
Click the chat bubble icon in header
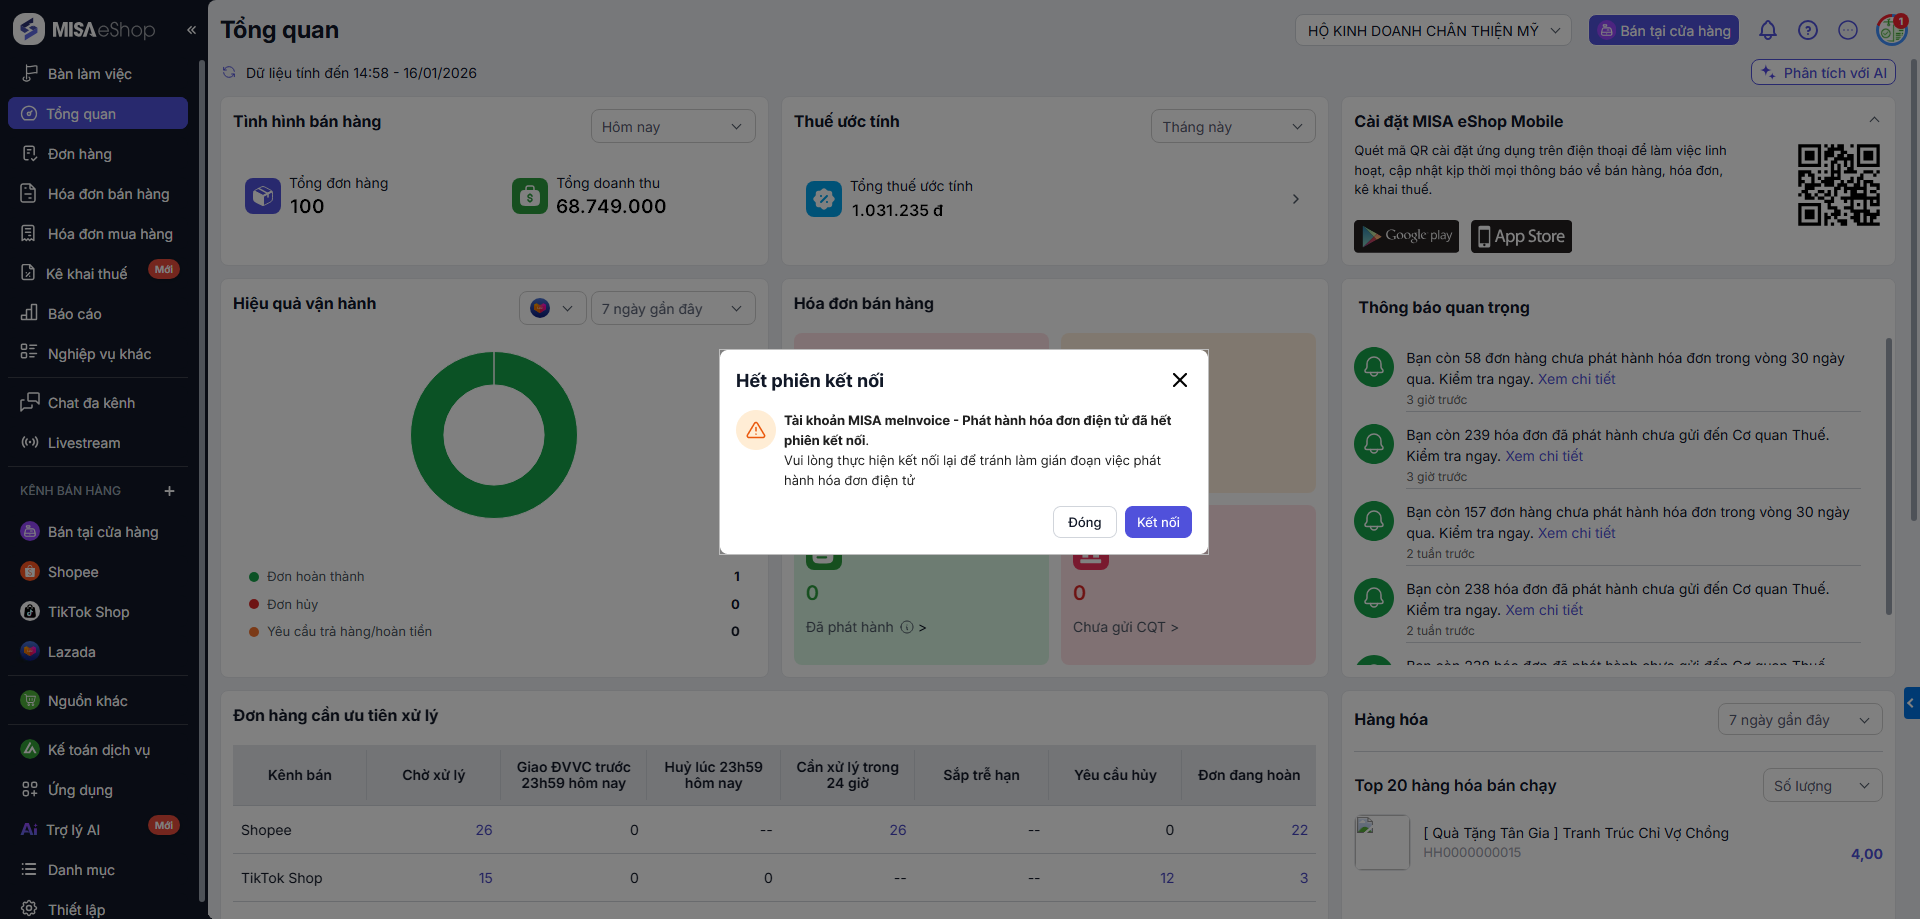1848,30
